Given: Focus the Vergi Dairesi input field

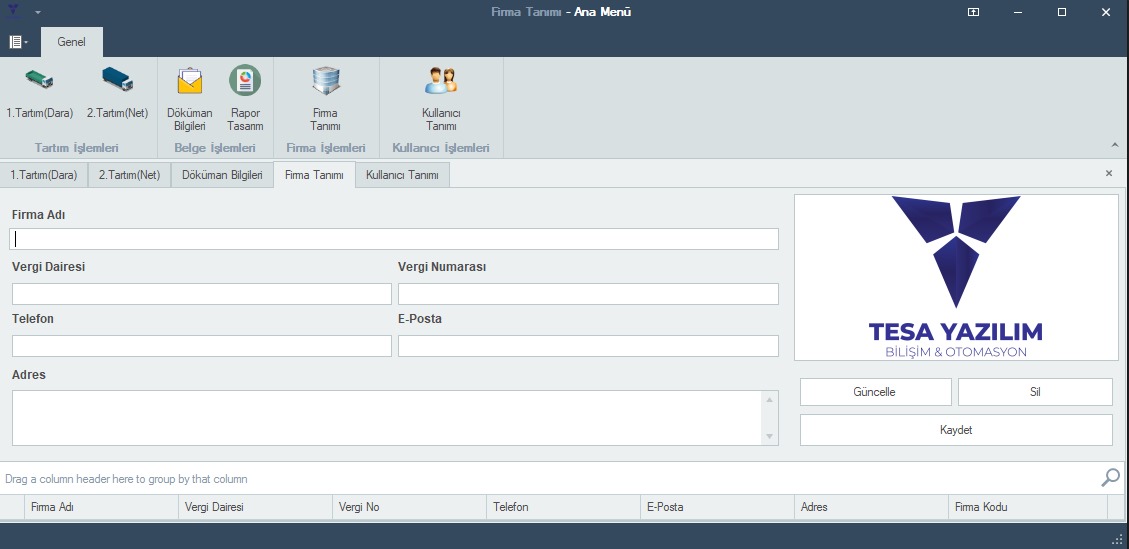Looking at the screenshot, I should point(202,294).
